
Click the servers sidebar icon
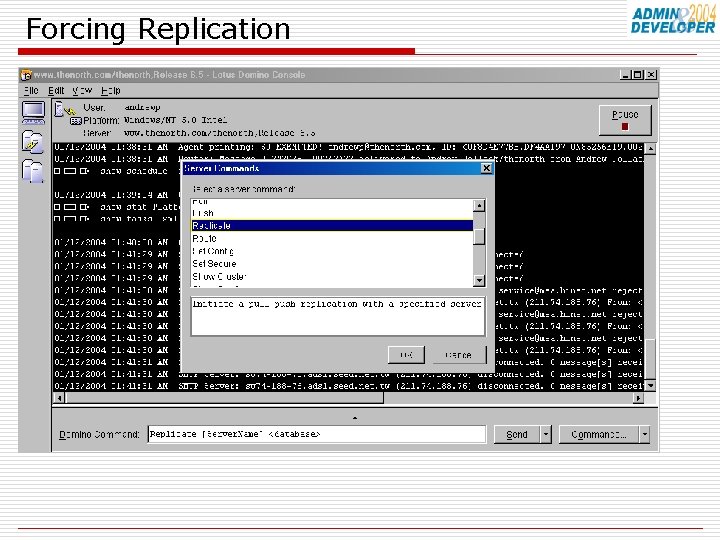coord(32,171)
